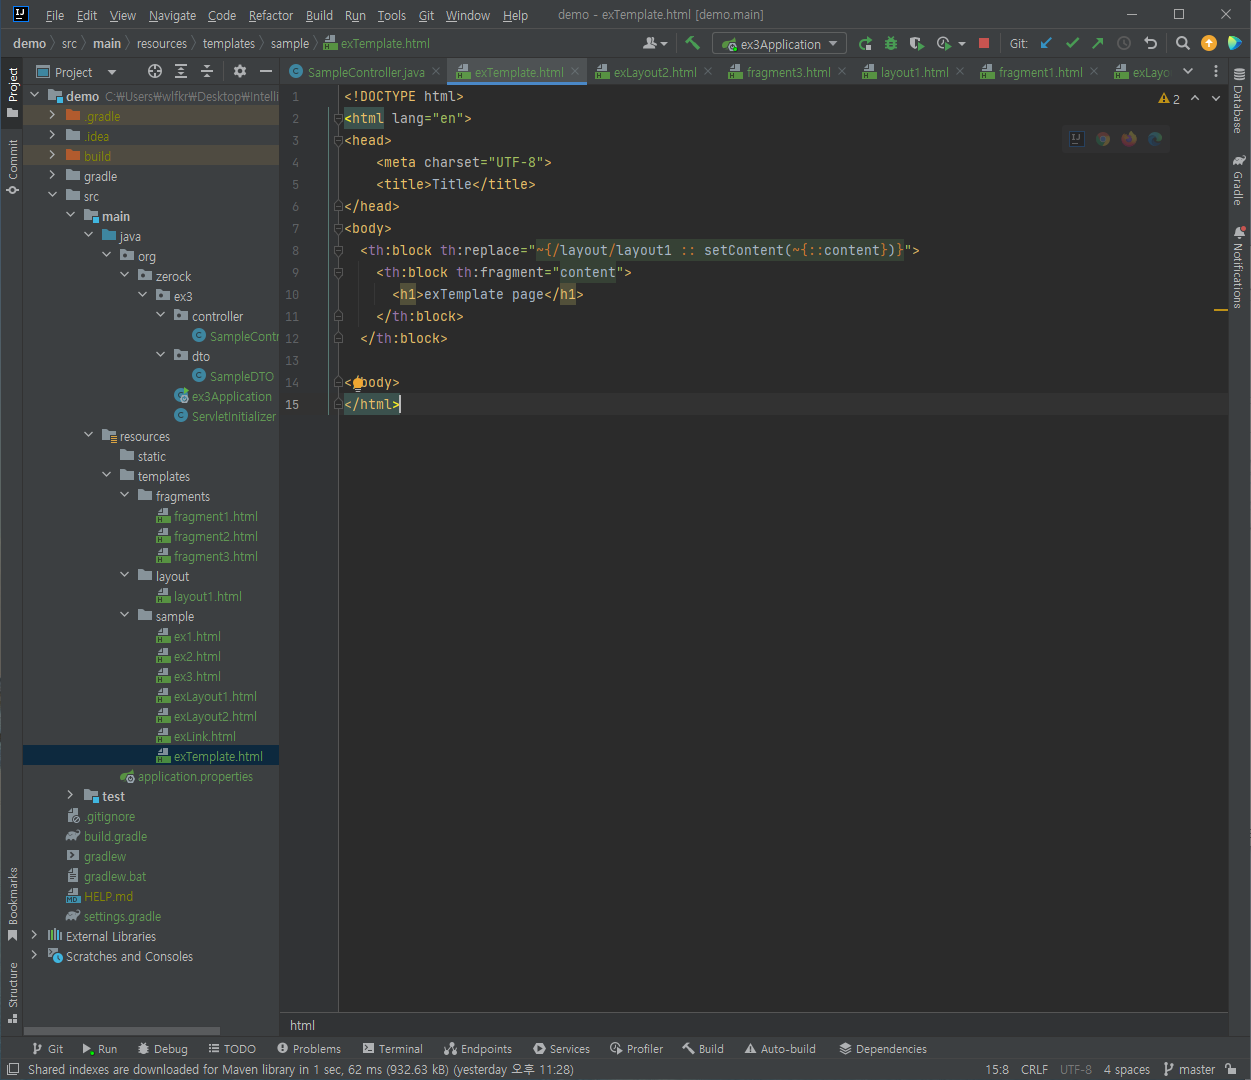Hide the Project tool window
The height and width of the screenshot is (1080, 1251).
266,71
